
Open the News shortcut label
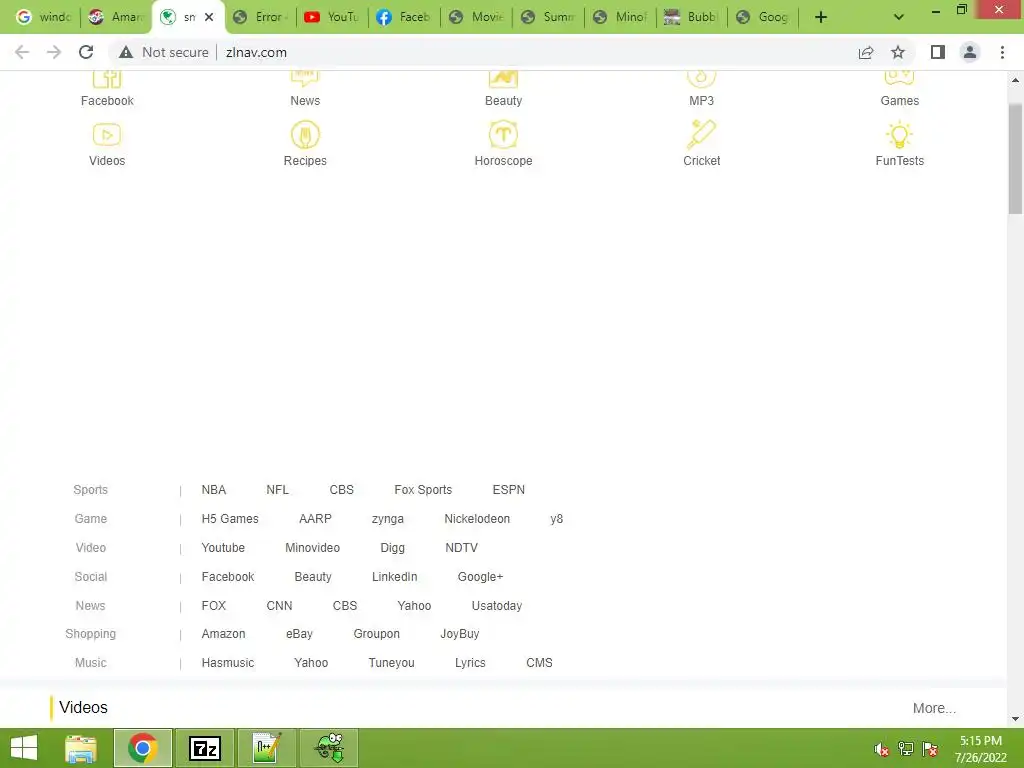point(305,101)
